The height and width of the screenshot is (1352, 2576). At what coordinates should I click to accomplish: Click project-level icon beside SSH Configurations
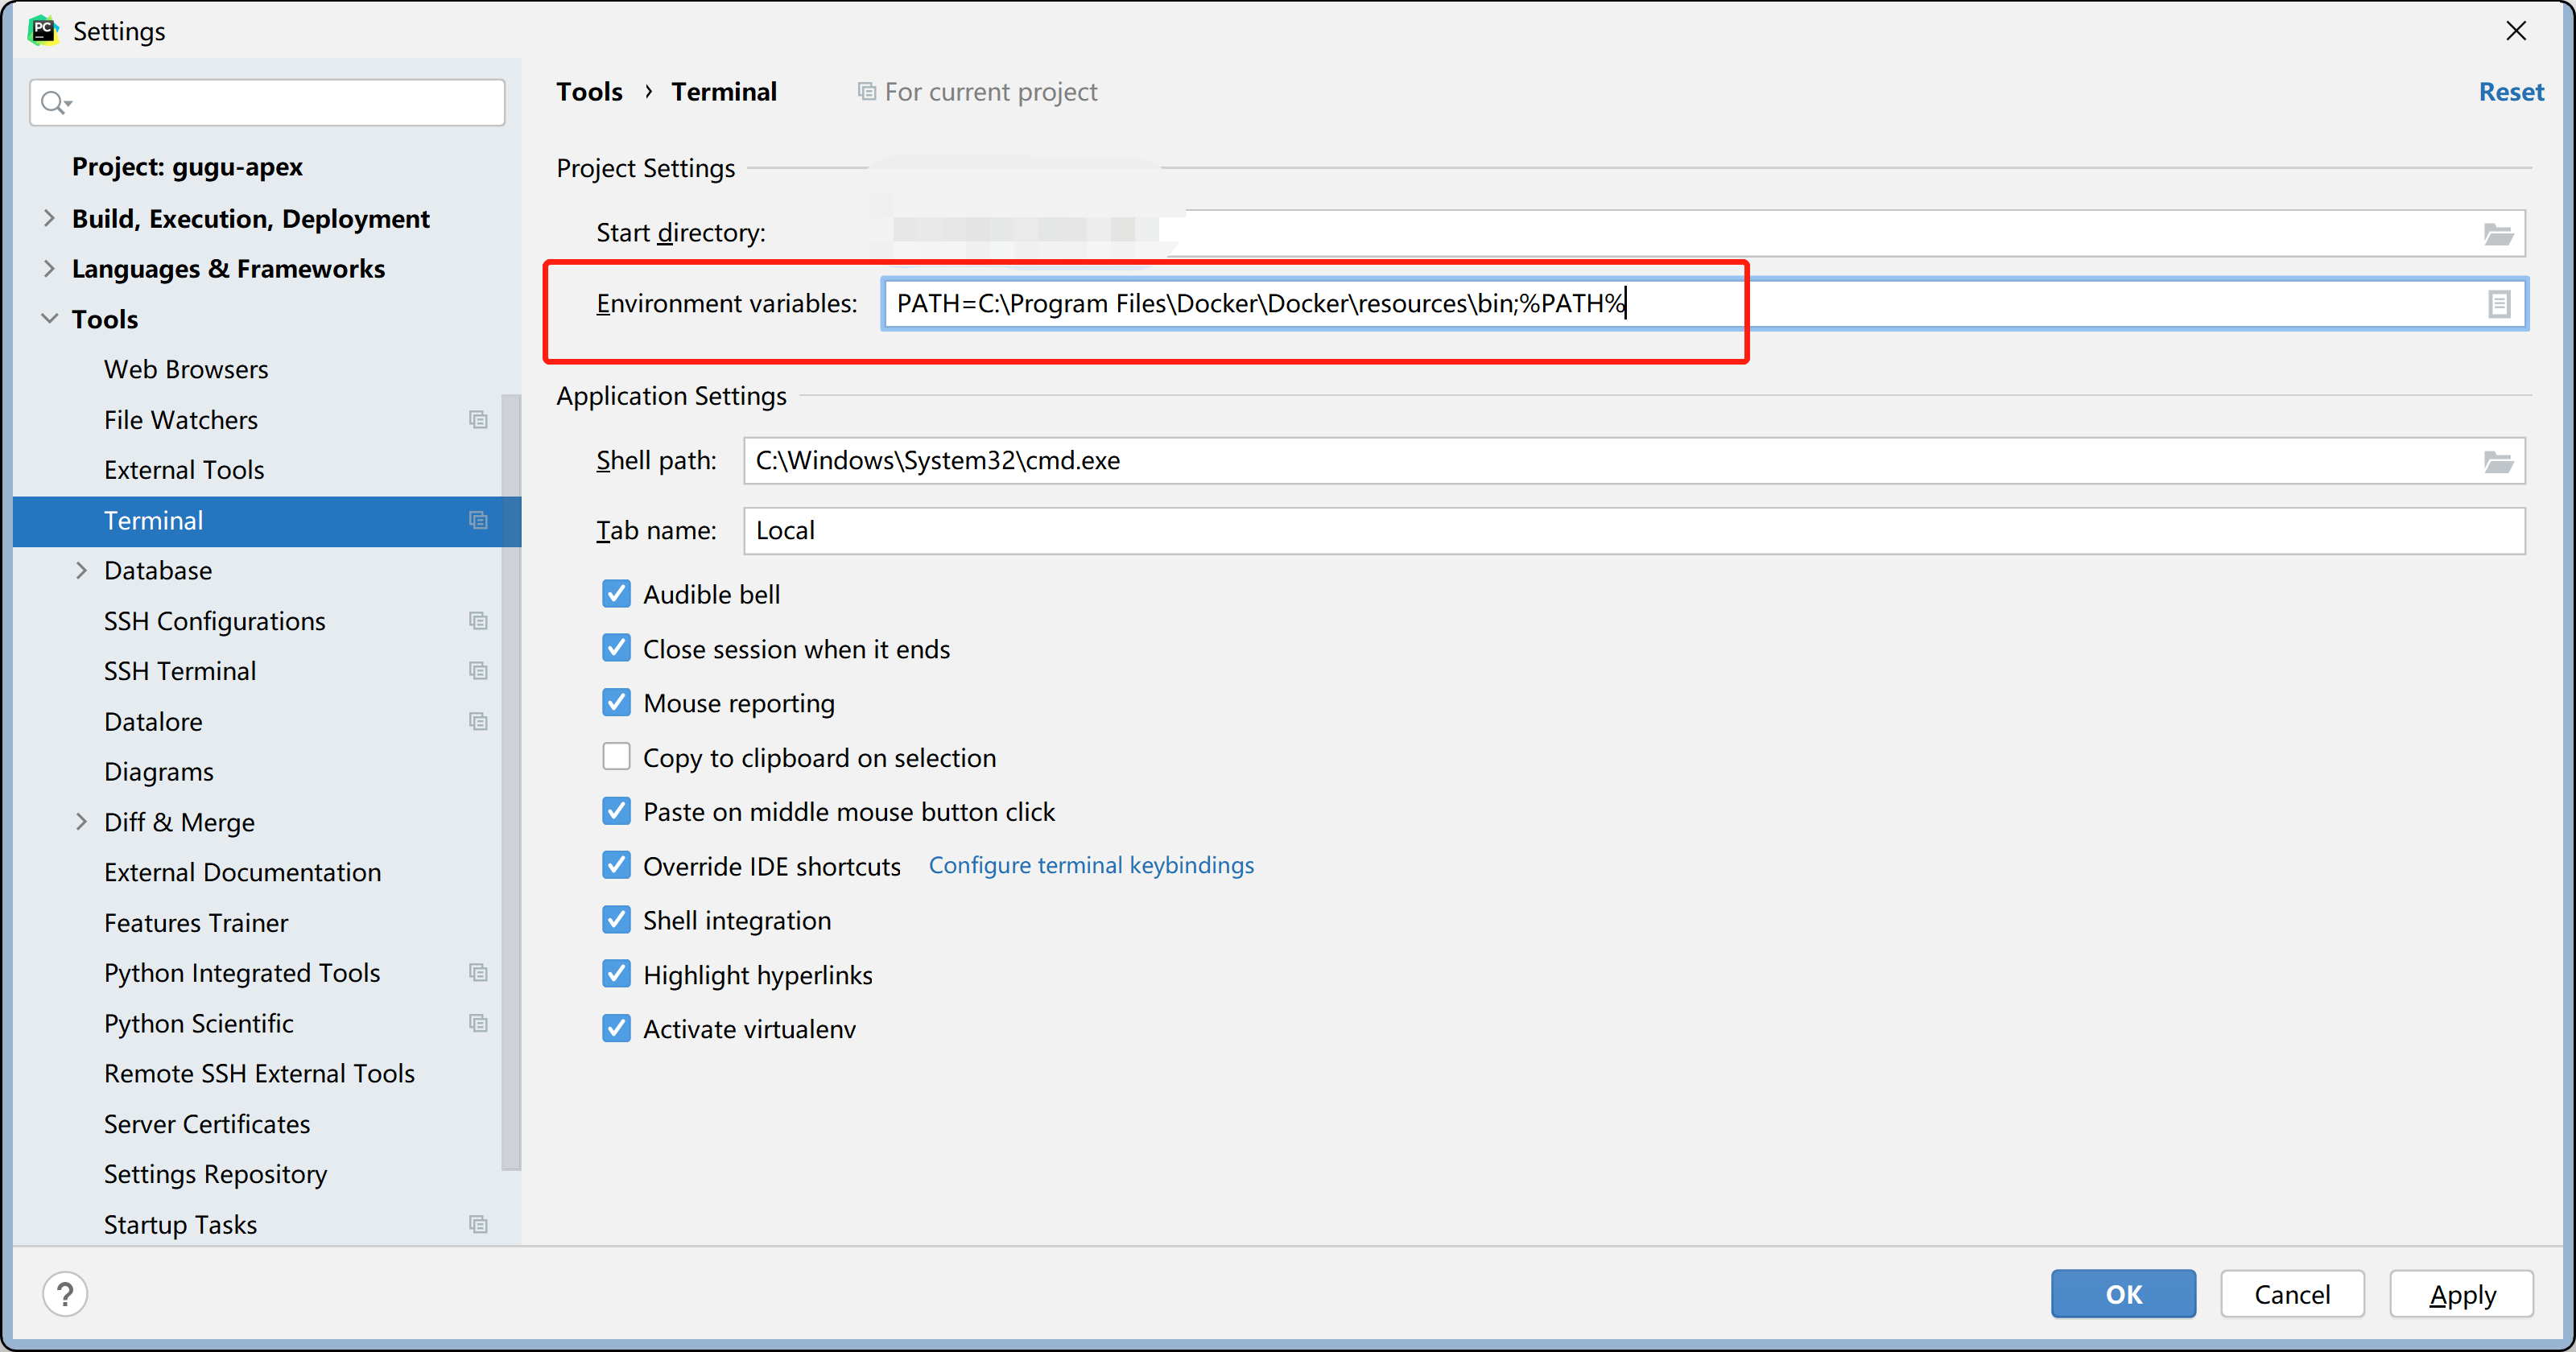pos(478,621)
